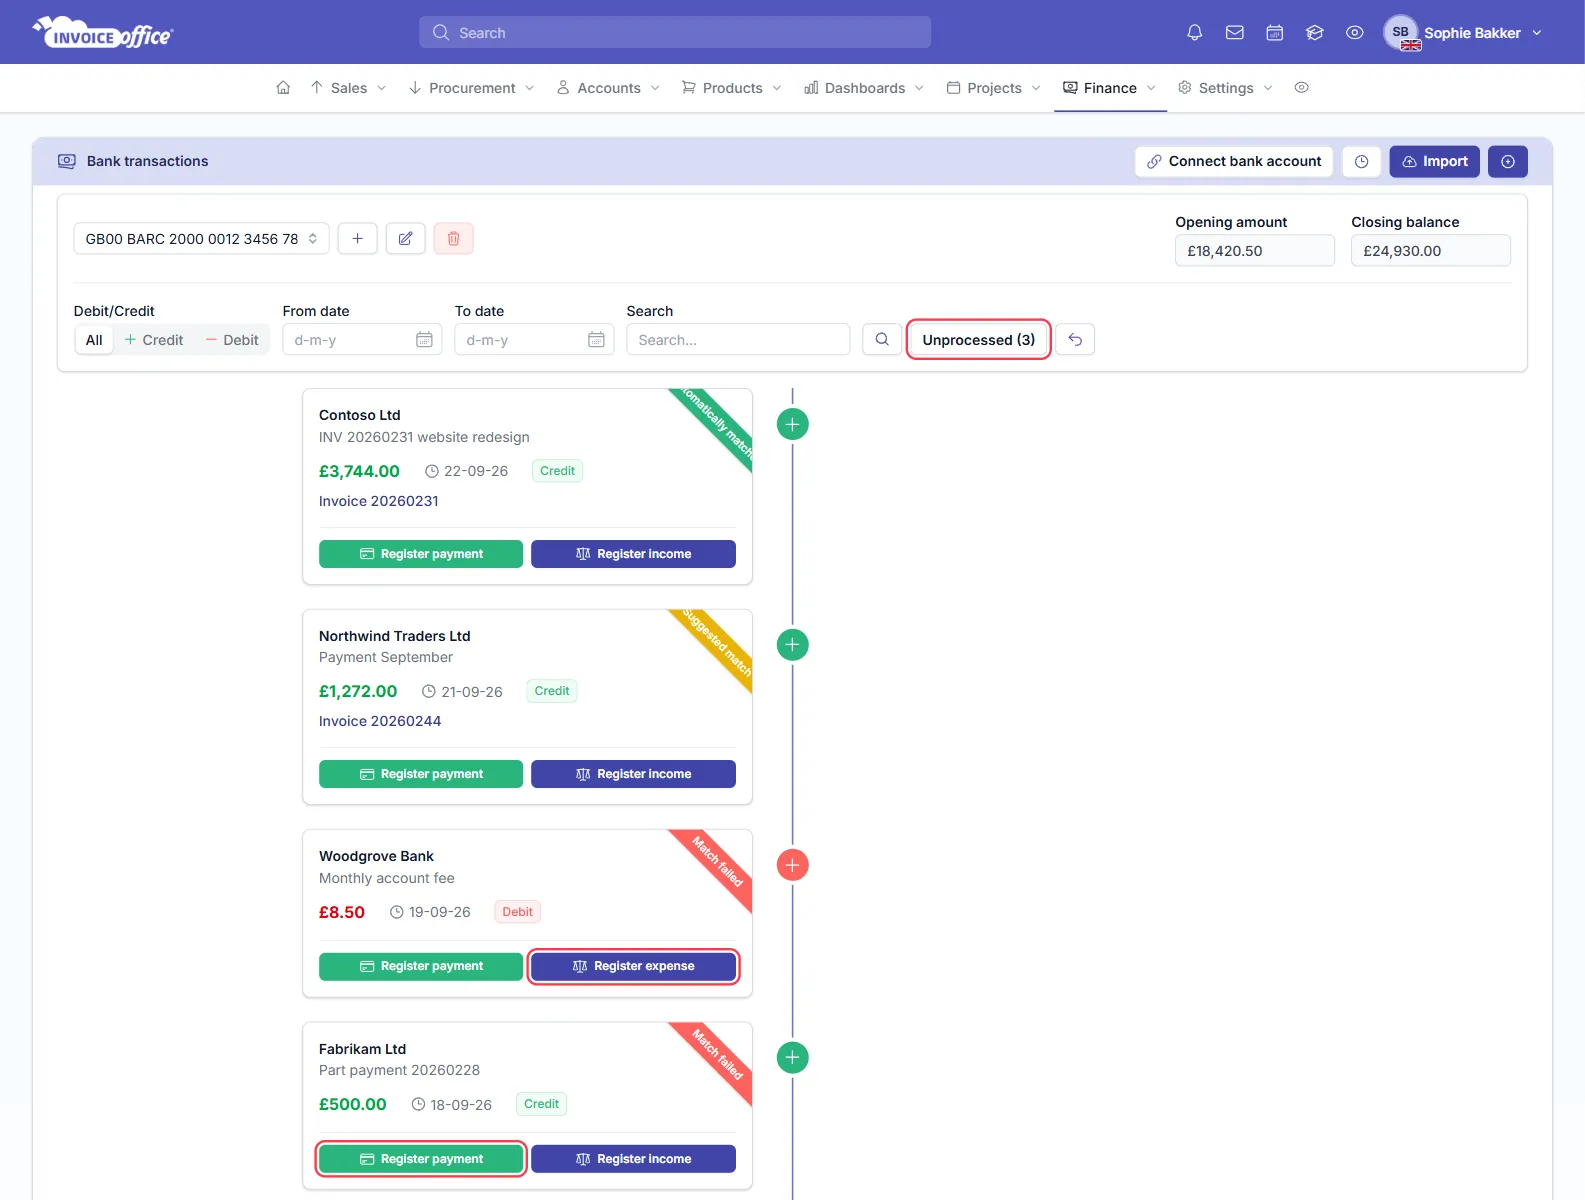Screen dimensions: 1585x1200
Task: Expand the Sophie Bakker user menu
Action: 1463,33
